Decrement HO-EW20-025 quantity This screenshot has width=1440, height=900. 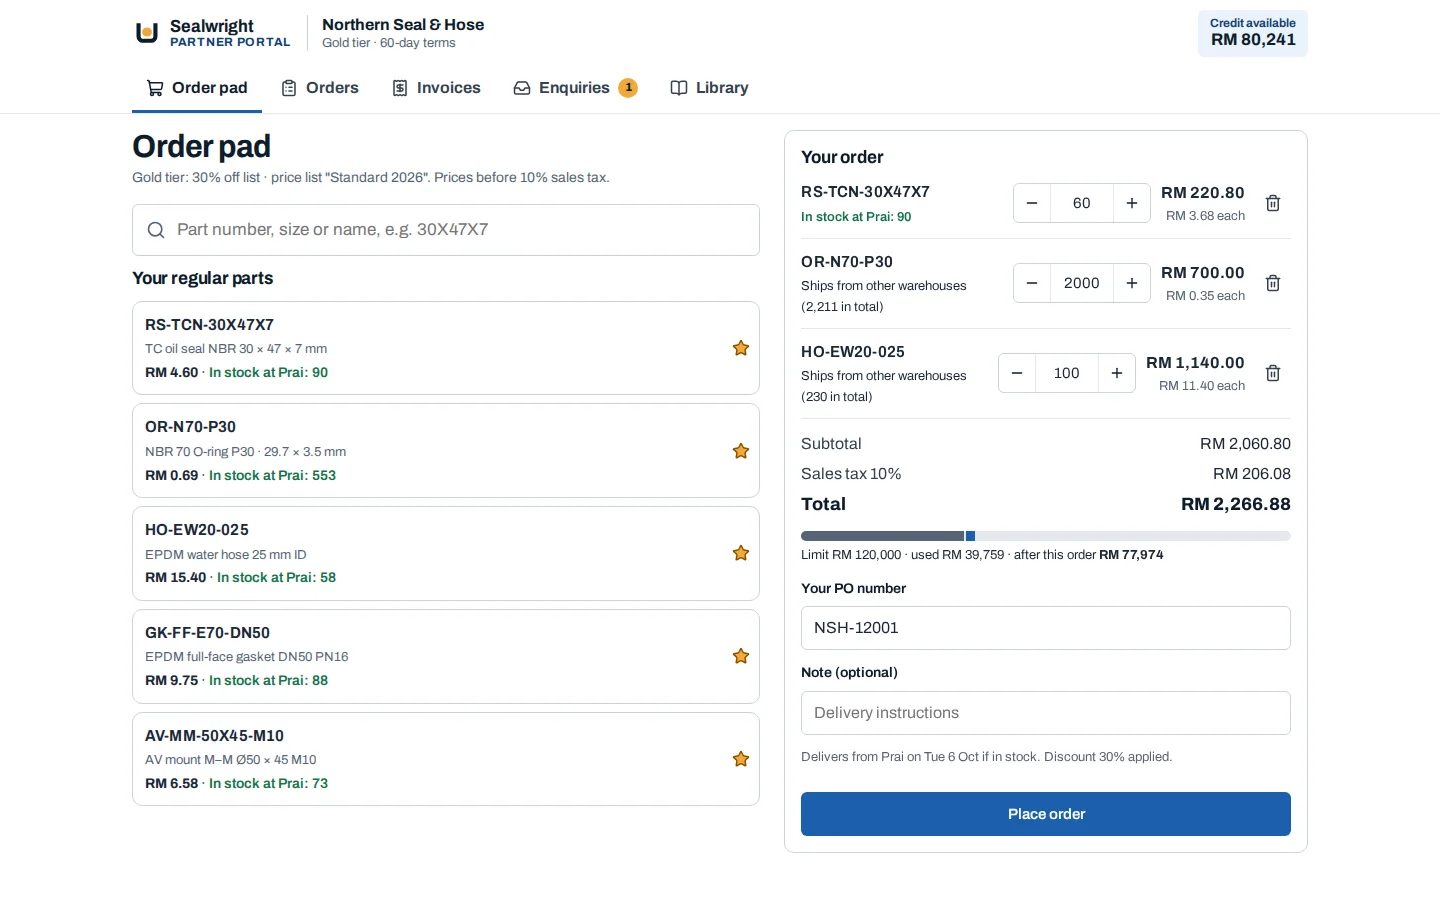(x=1017, y=373)
